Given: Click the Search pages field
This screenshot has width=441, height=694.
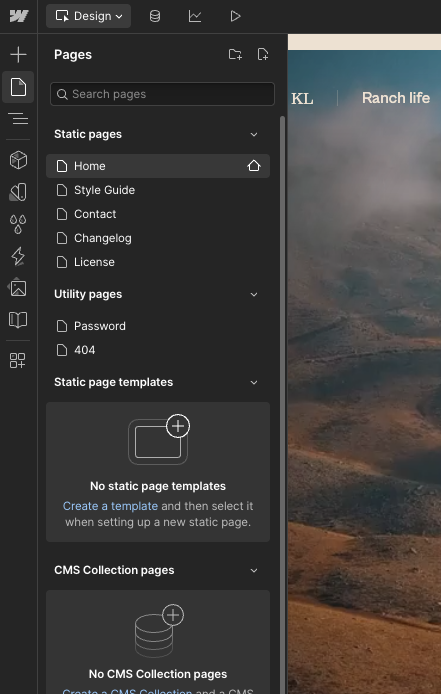Looking at the screenshot, I should [x=162, y=94].
